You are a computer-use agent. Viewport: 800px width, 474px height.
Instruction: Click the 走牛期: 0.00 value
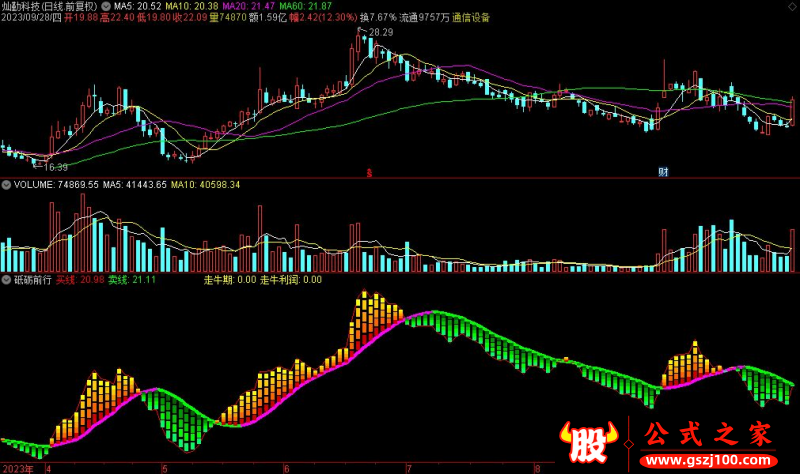coord(230,280)
